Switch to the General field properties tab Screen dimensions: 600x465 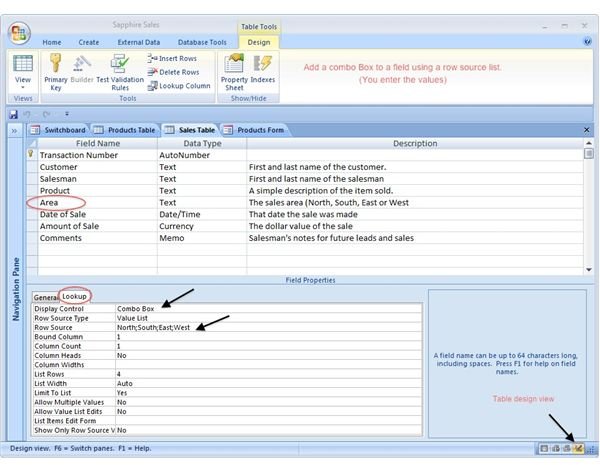pyautogui.click(x=46, y=297)
